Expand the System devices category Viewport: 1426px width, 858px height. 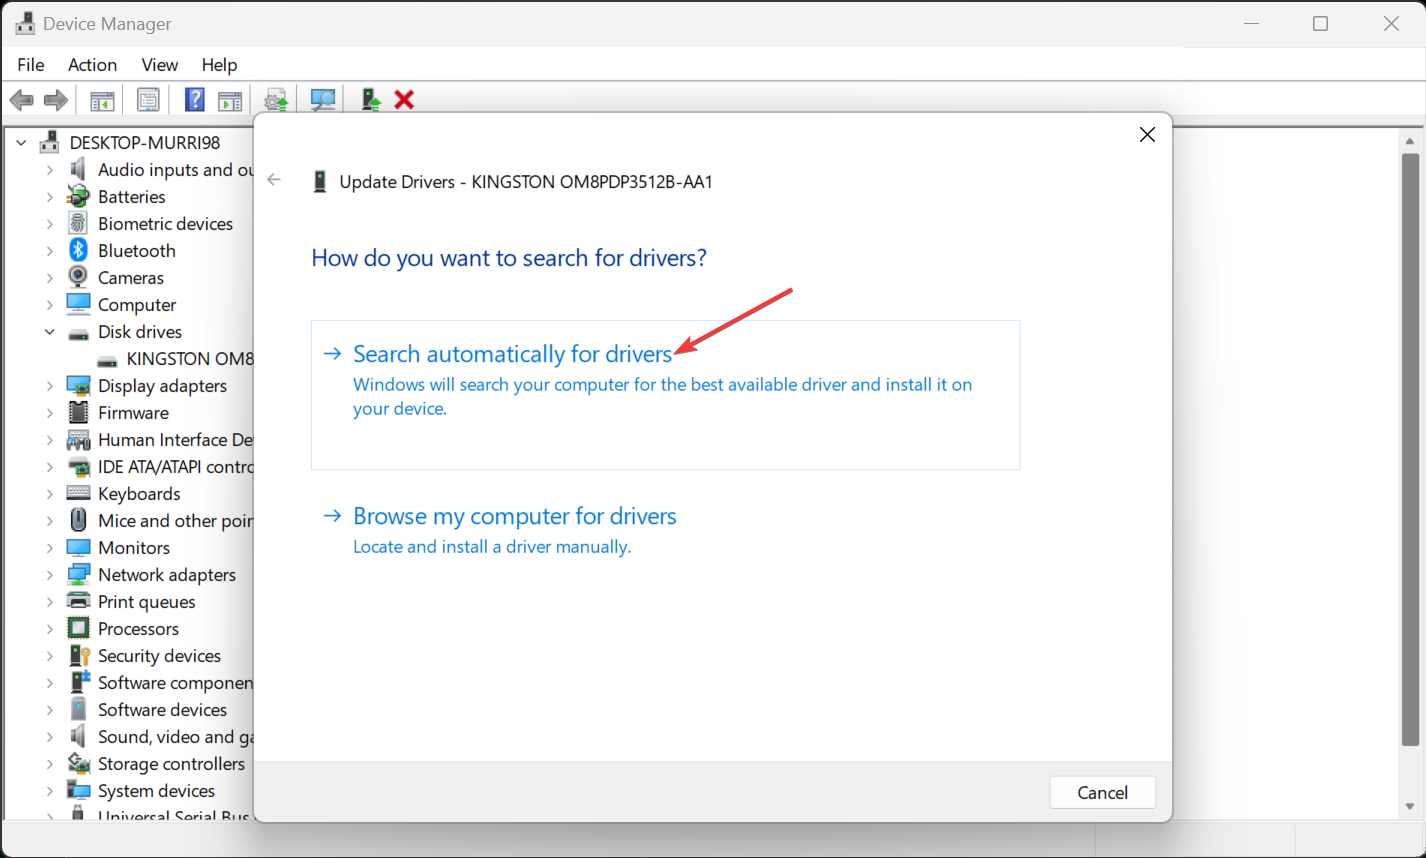pyautogui.click(x=49, y=791)
